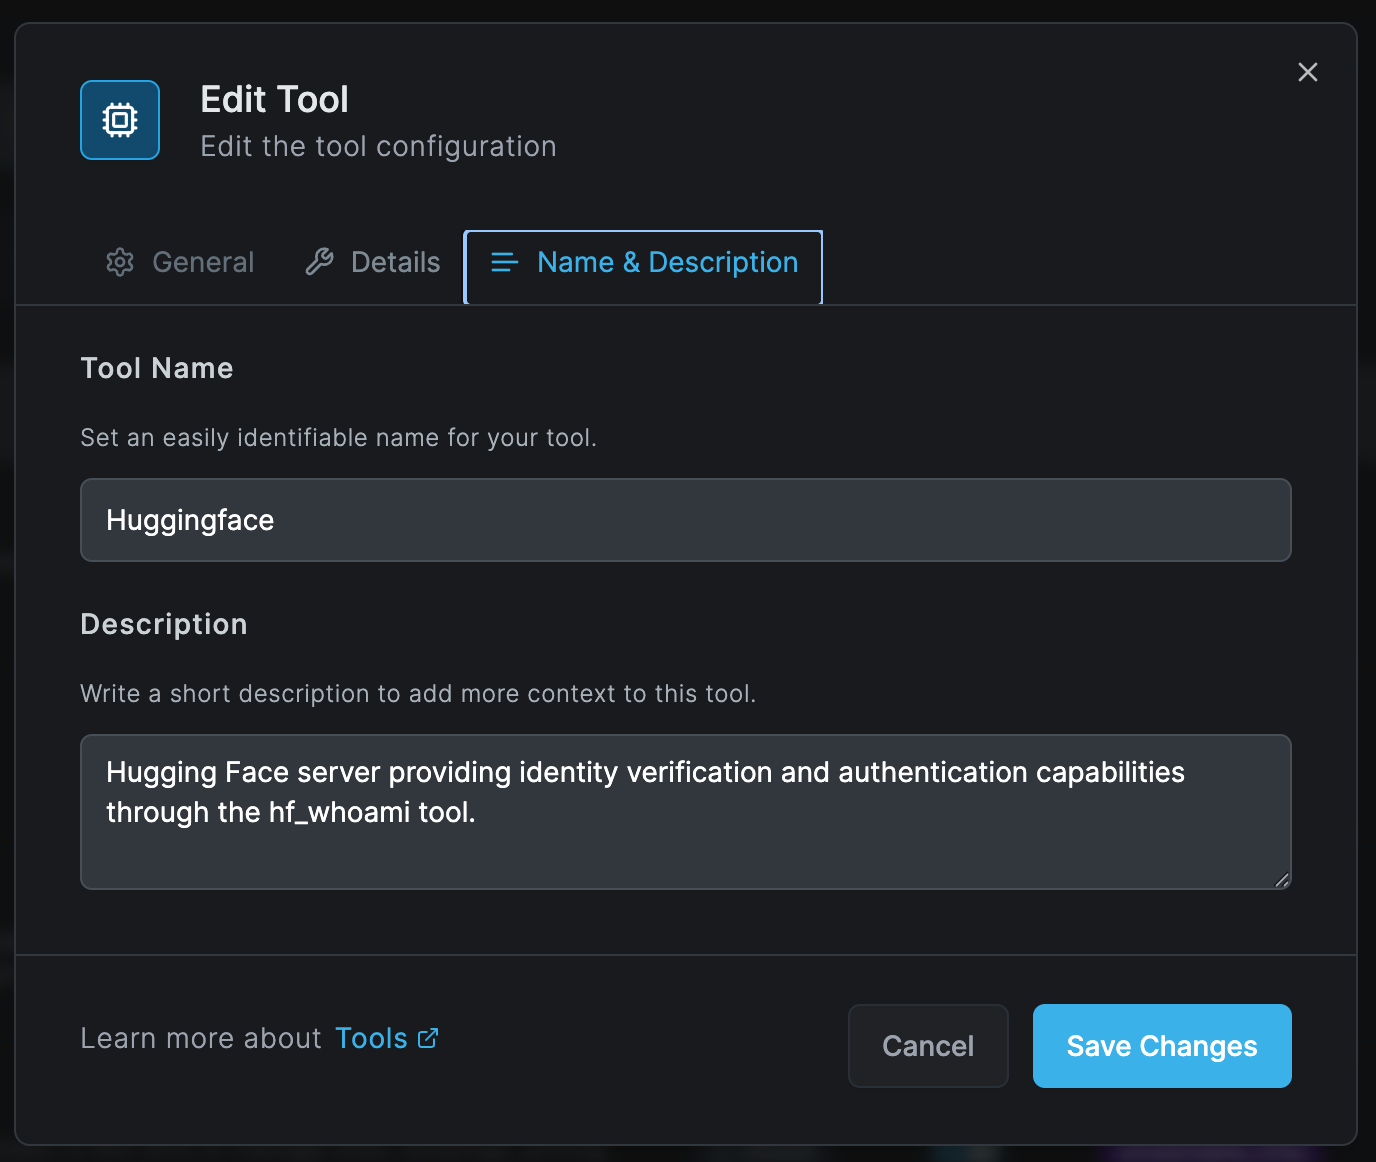The image size is (1376, 1162).
Task: Click the Save Changes button
Action: pos(1161,1046)
